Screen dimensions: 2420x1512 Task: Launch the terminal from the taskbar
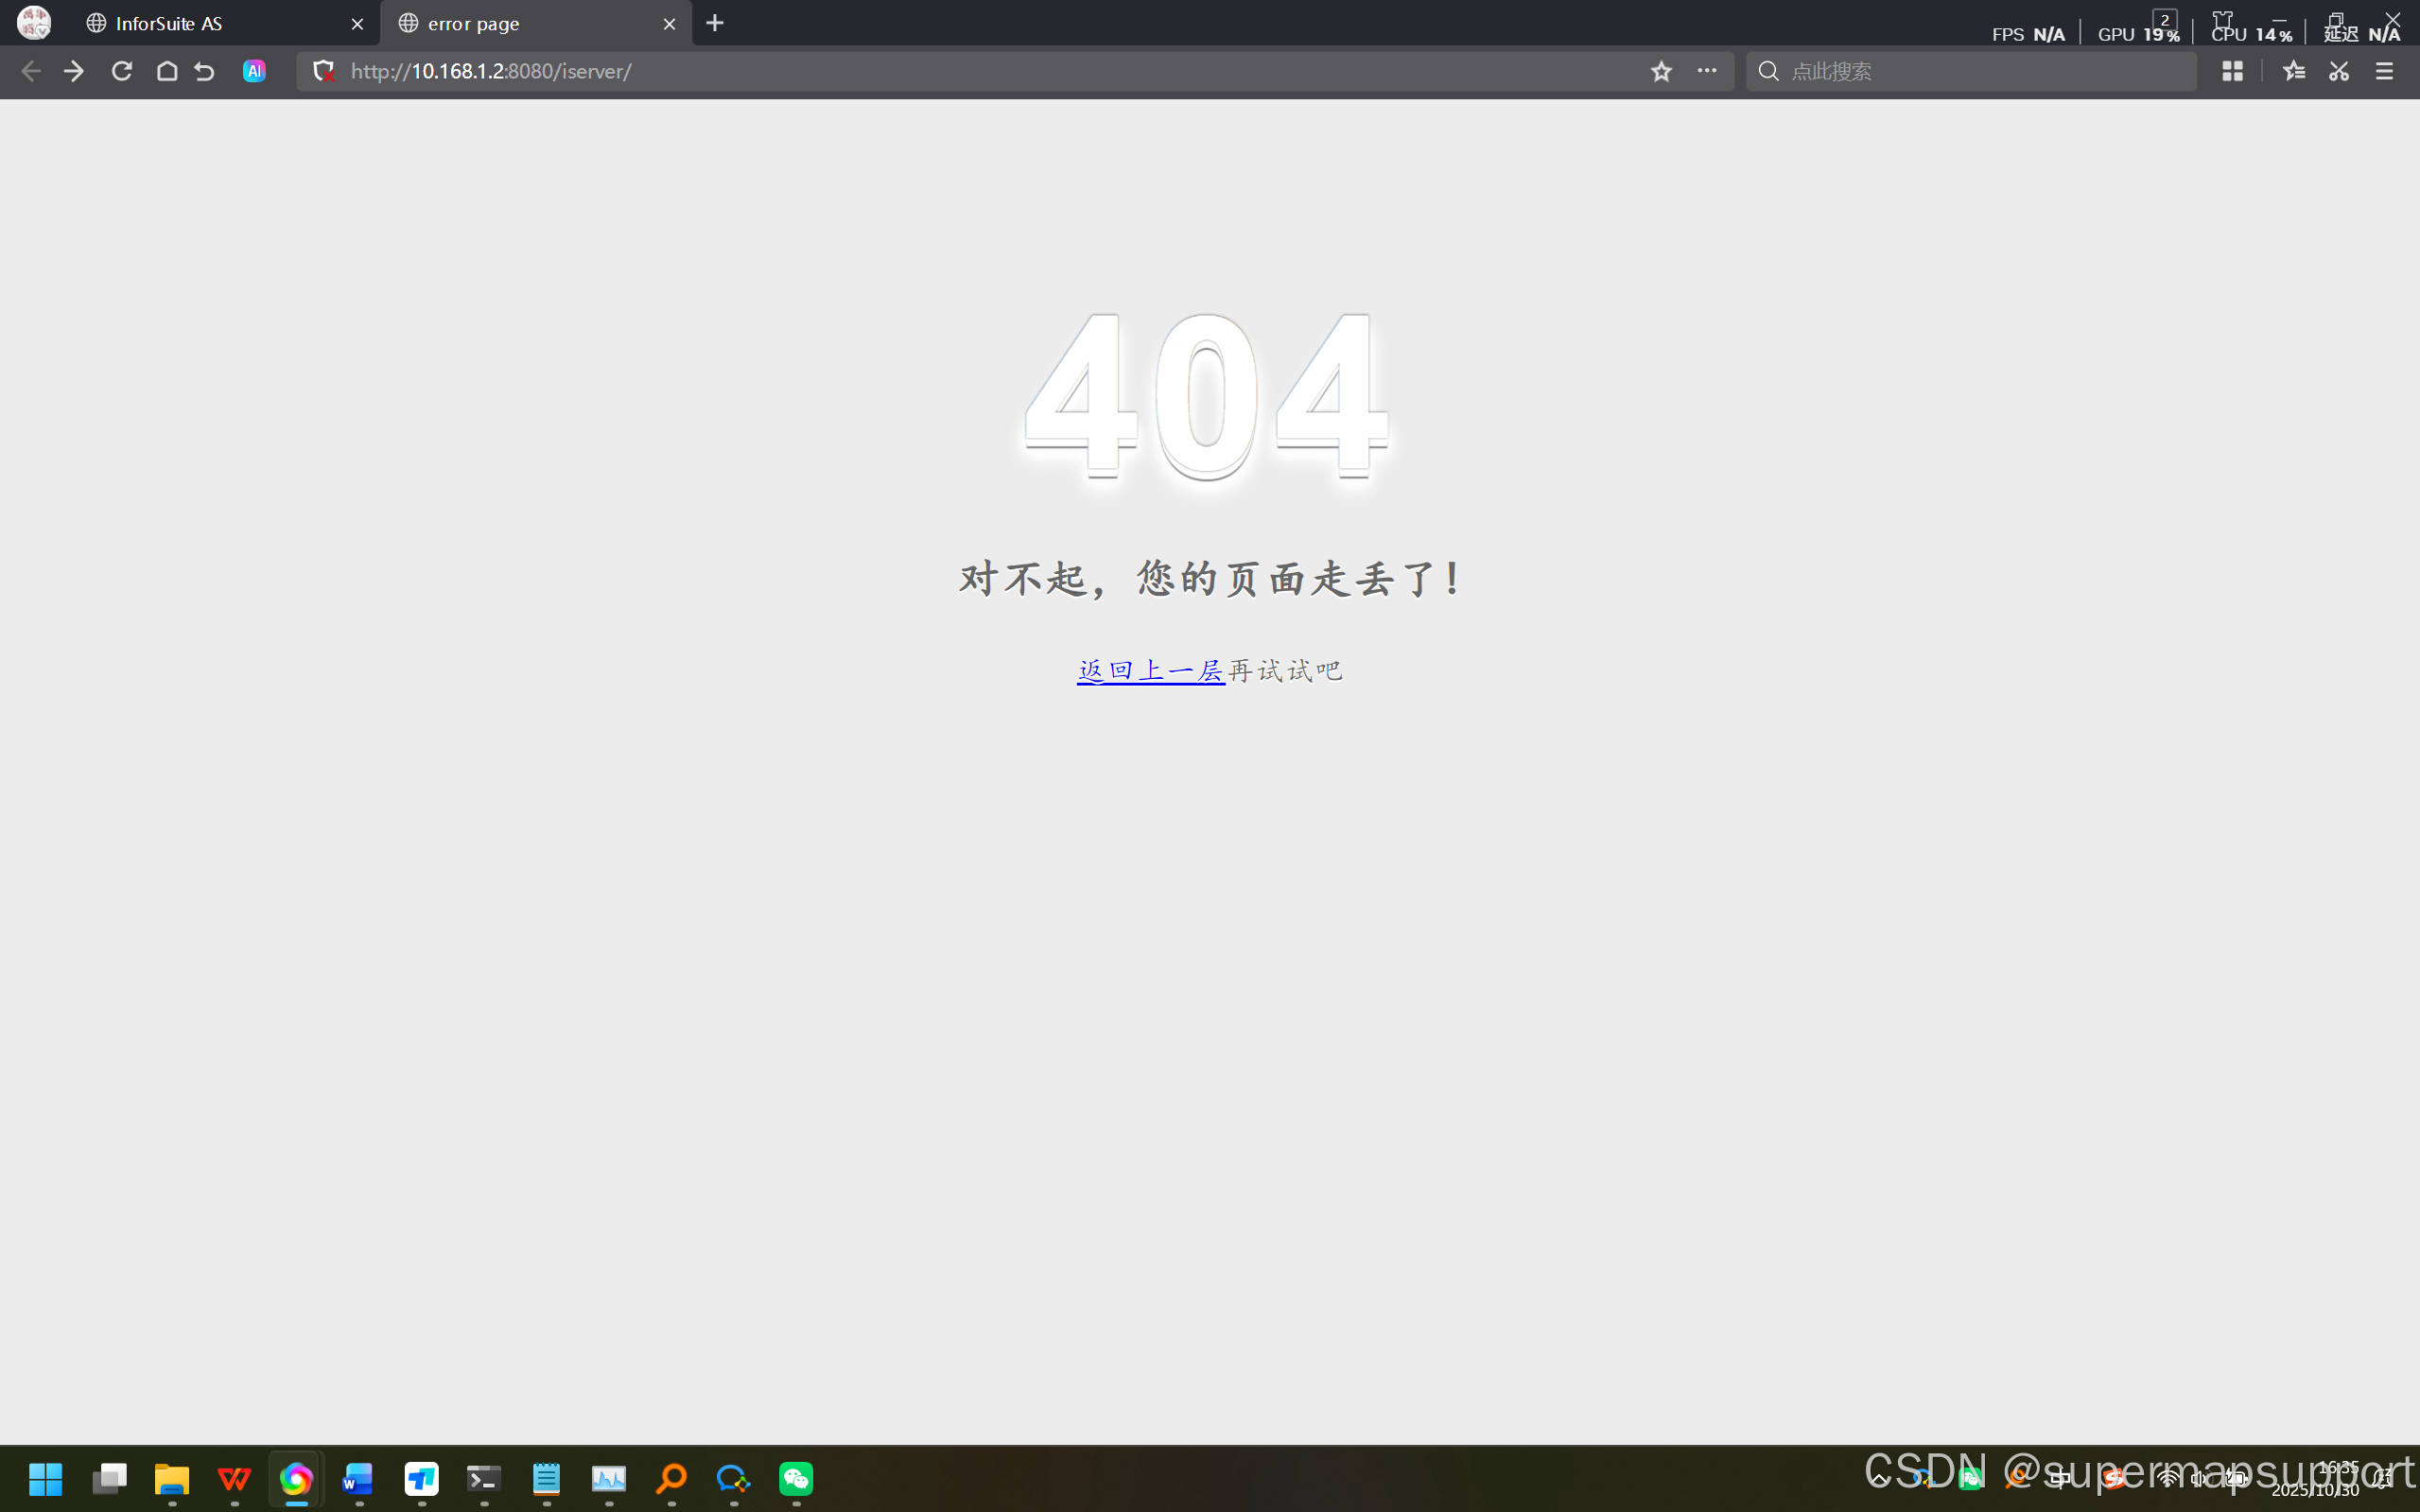483,1478
